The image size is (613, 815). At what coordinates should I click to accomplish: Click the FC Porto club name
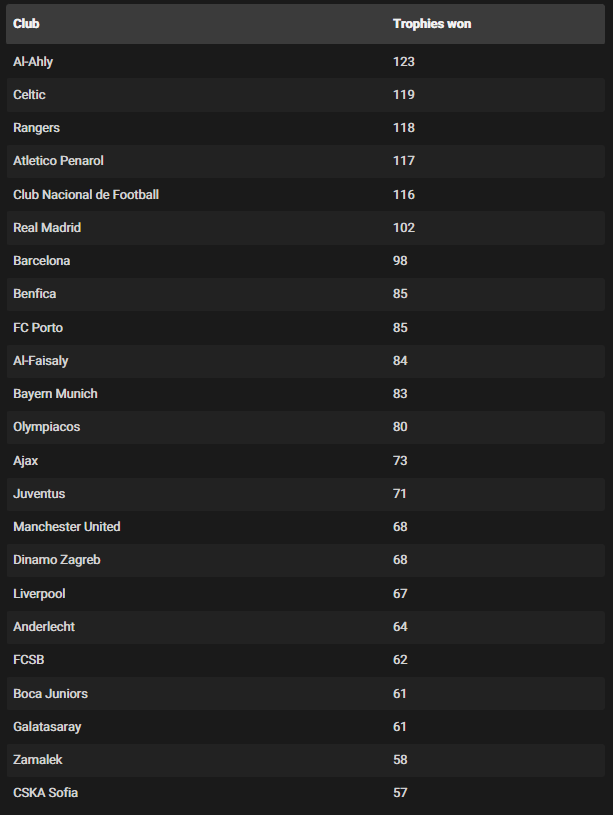coord(38,328)
